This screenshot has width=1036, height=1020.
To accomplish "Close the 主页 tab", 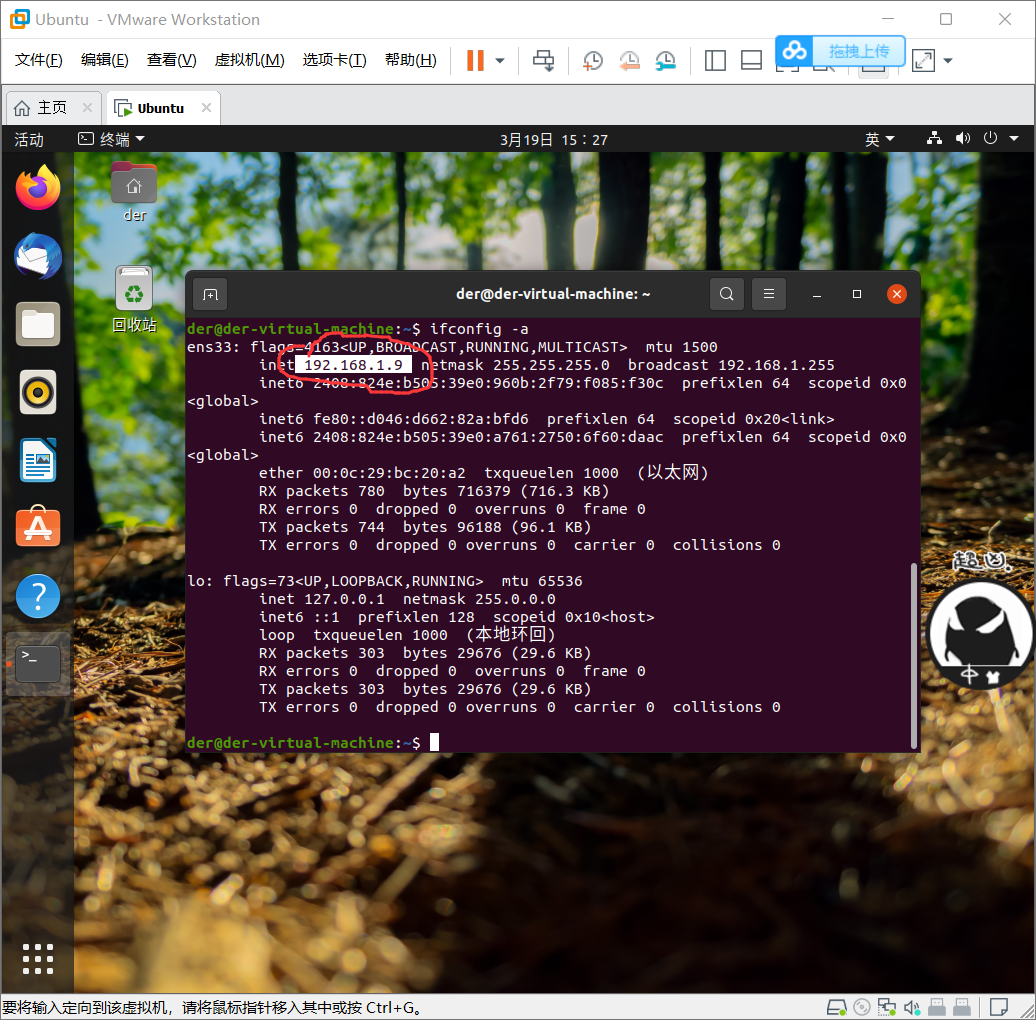I will pyautogui.click(x=87, y=108).
